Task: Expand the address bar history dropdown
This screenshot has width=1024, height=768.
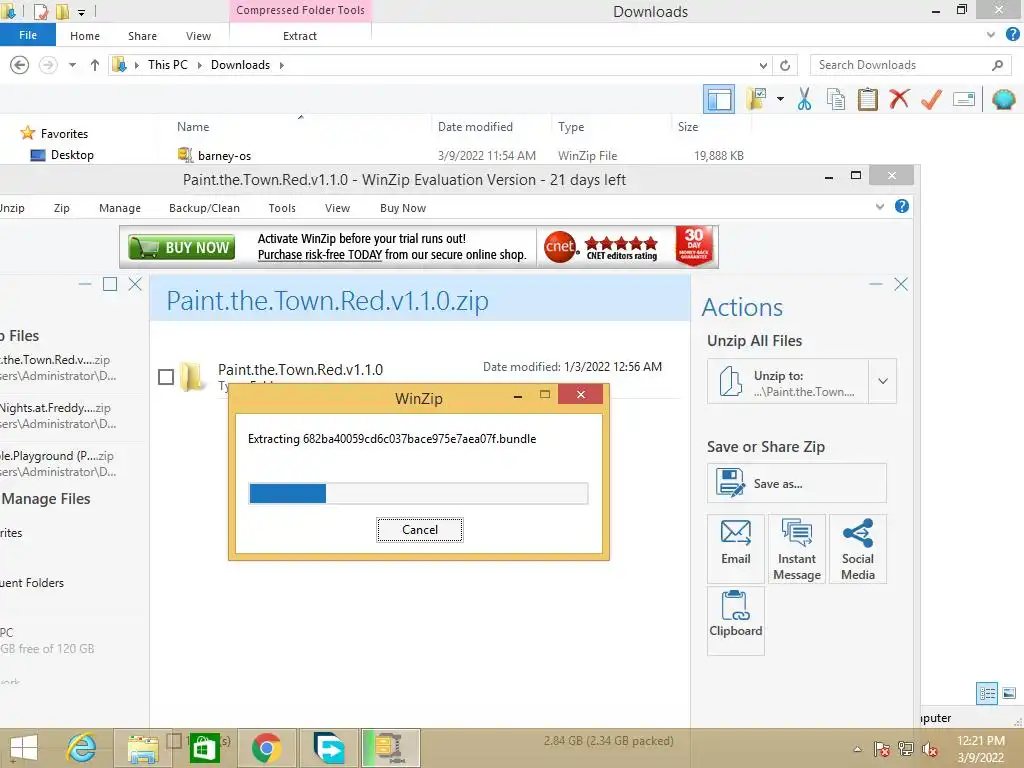Action: pos(763,65)
